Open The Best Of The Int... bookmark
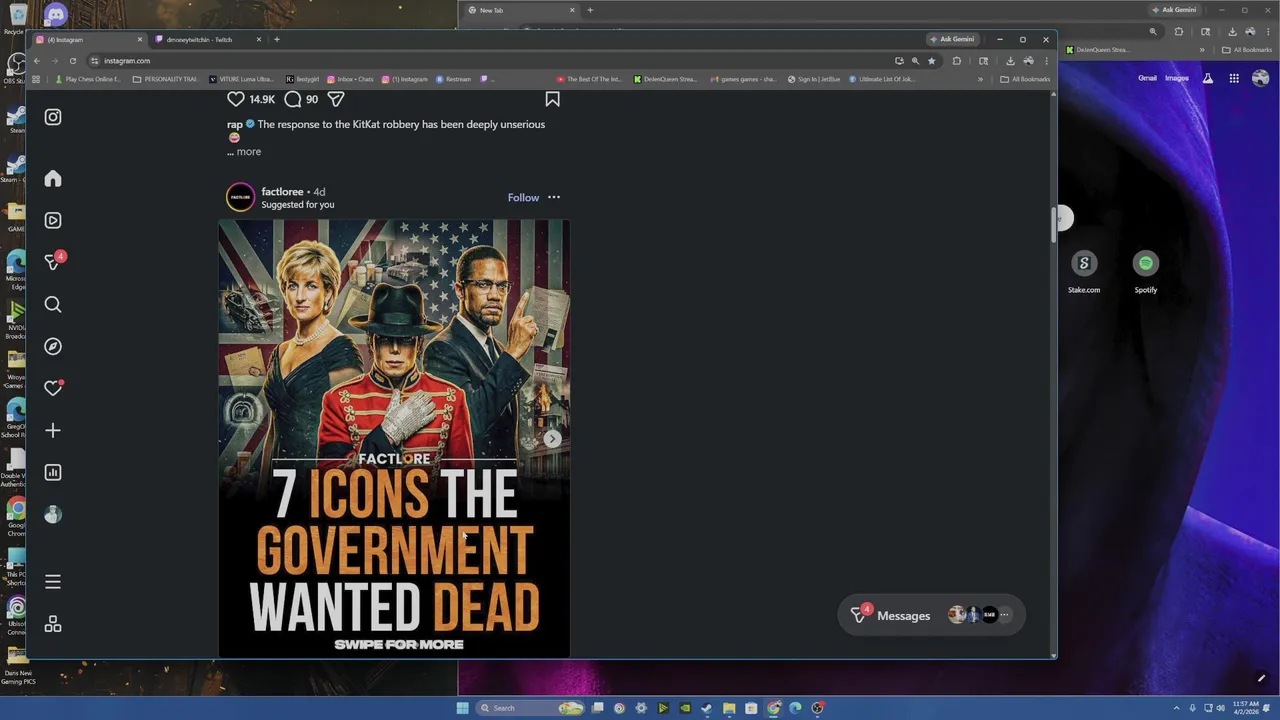Viewport: 1280px width, 720px height. click(x=589, y=79)
